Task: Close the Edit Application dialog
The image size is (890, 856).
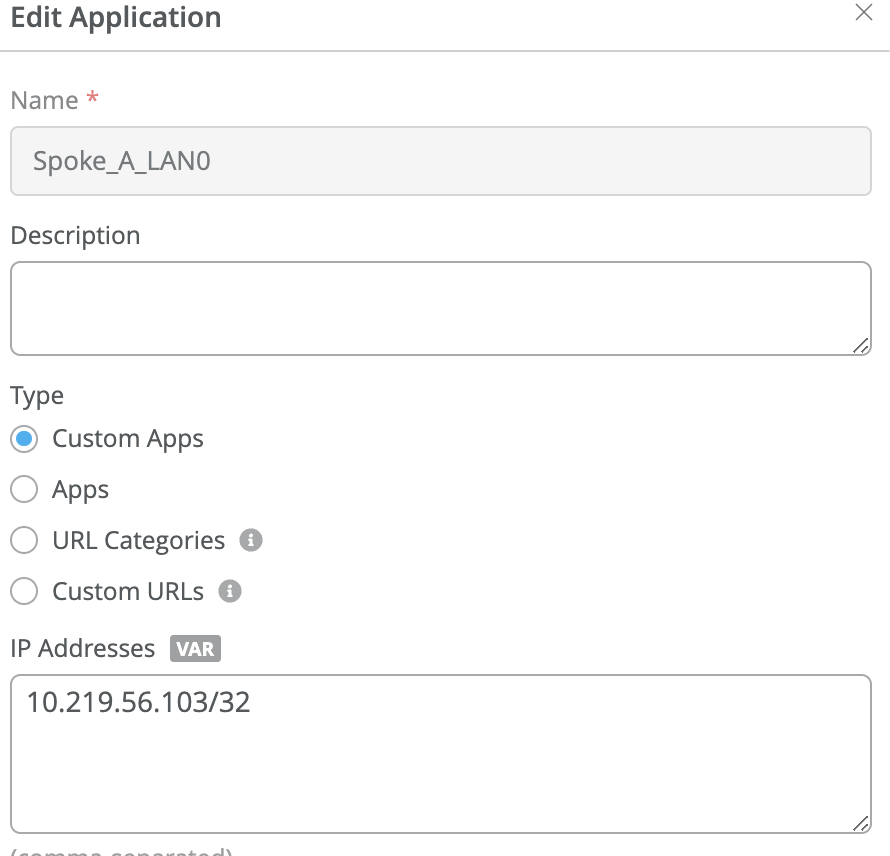Action: coord(863,13)
